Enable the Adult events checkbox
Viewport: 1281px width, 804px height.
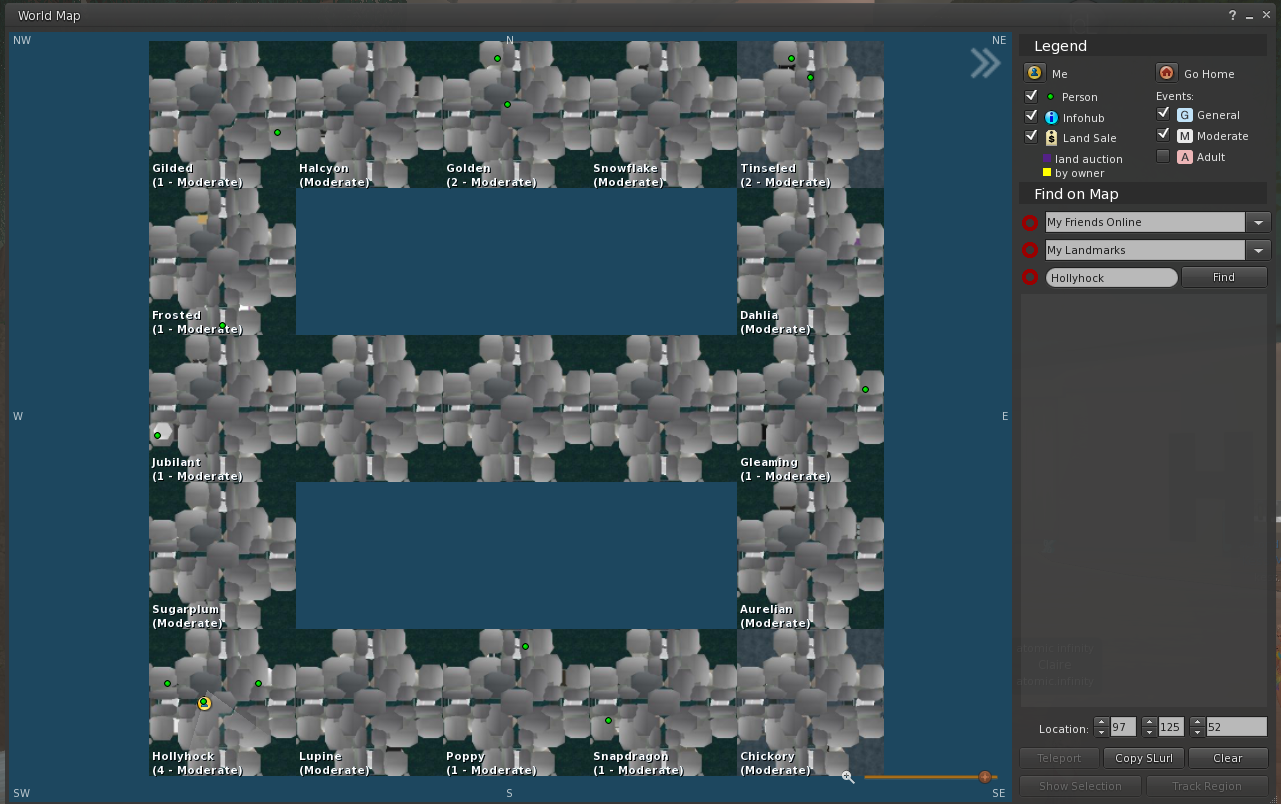(x=1163, y=156)
